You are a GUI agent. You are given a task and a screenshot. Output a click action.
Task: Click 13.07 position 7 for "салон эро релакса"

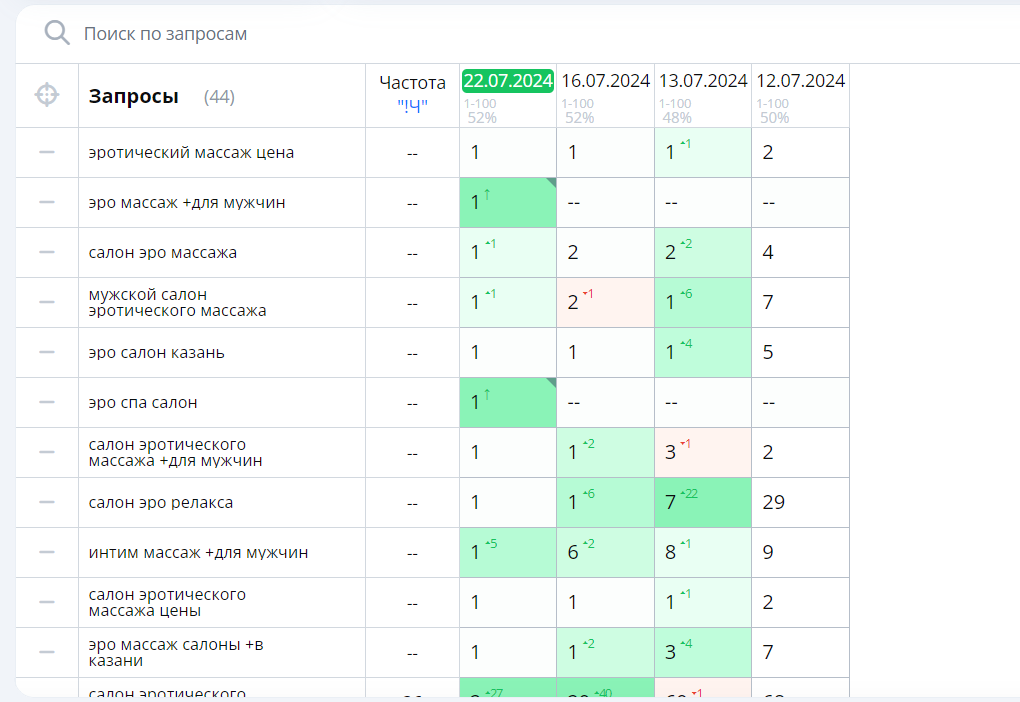703,502
